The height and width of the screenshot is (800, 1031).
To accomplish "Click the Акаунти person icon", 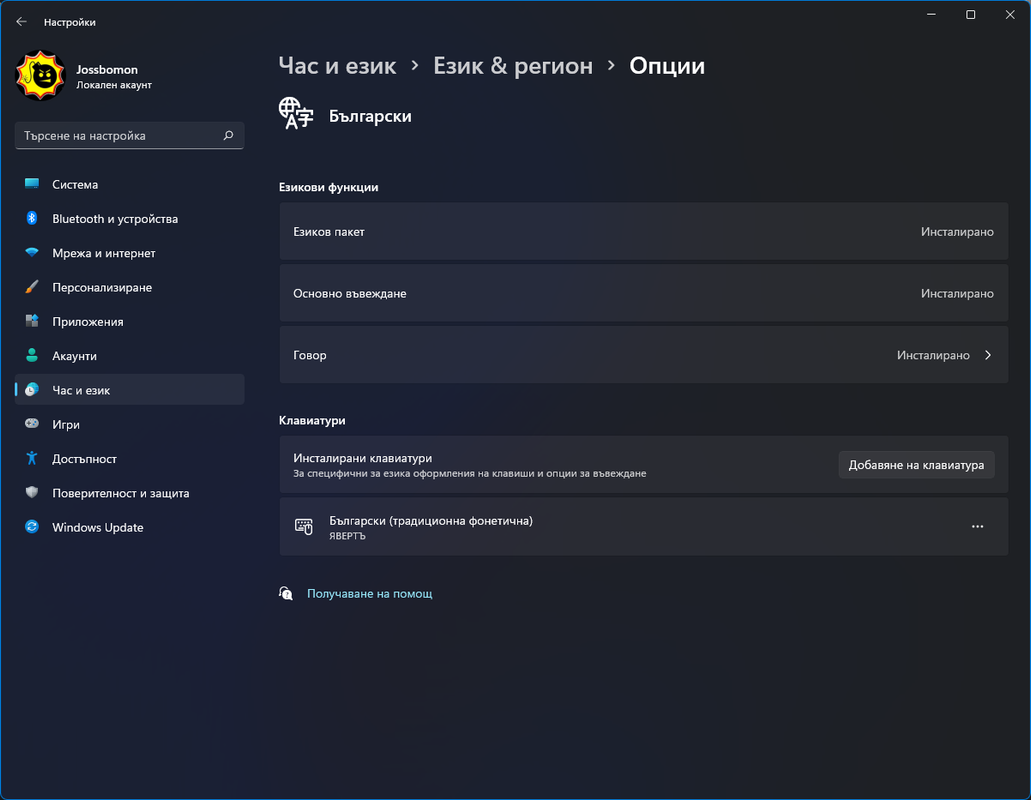I will coord(32,355).
